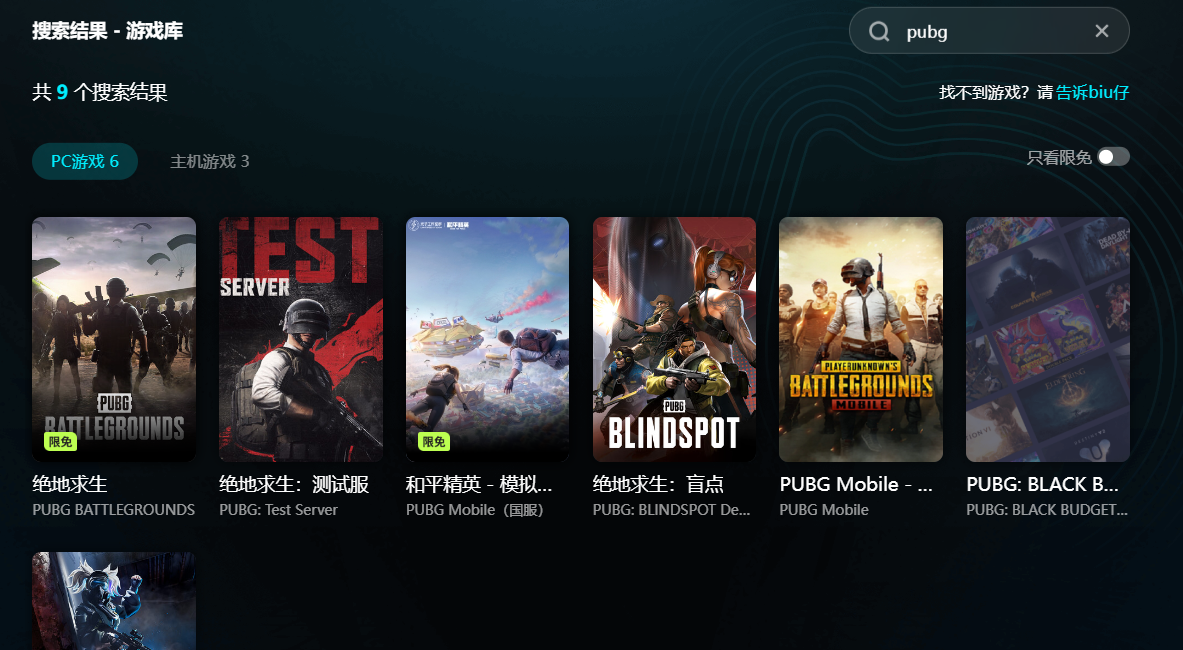Click the 绝地求生：盲点 title text
This screenshot has height=650, width=1183.
[658, 484]
